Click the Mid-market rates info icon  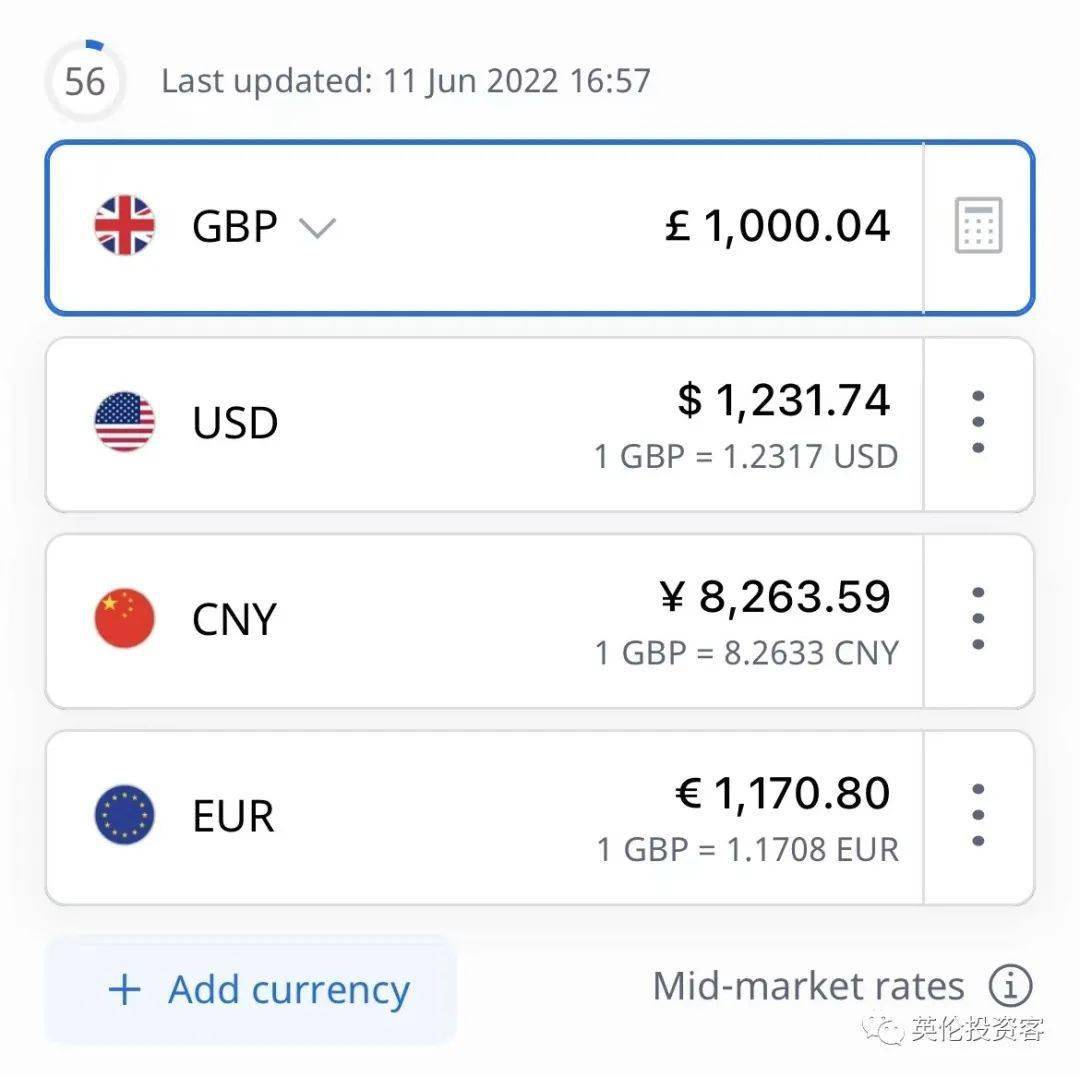point(1010,987)
